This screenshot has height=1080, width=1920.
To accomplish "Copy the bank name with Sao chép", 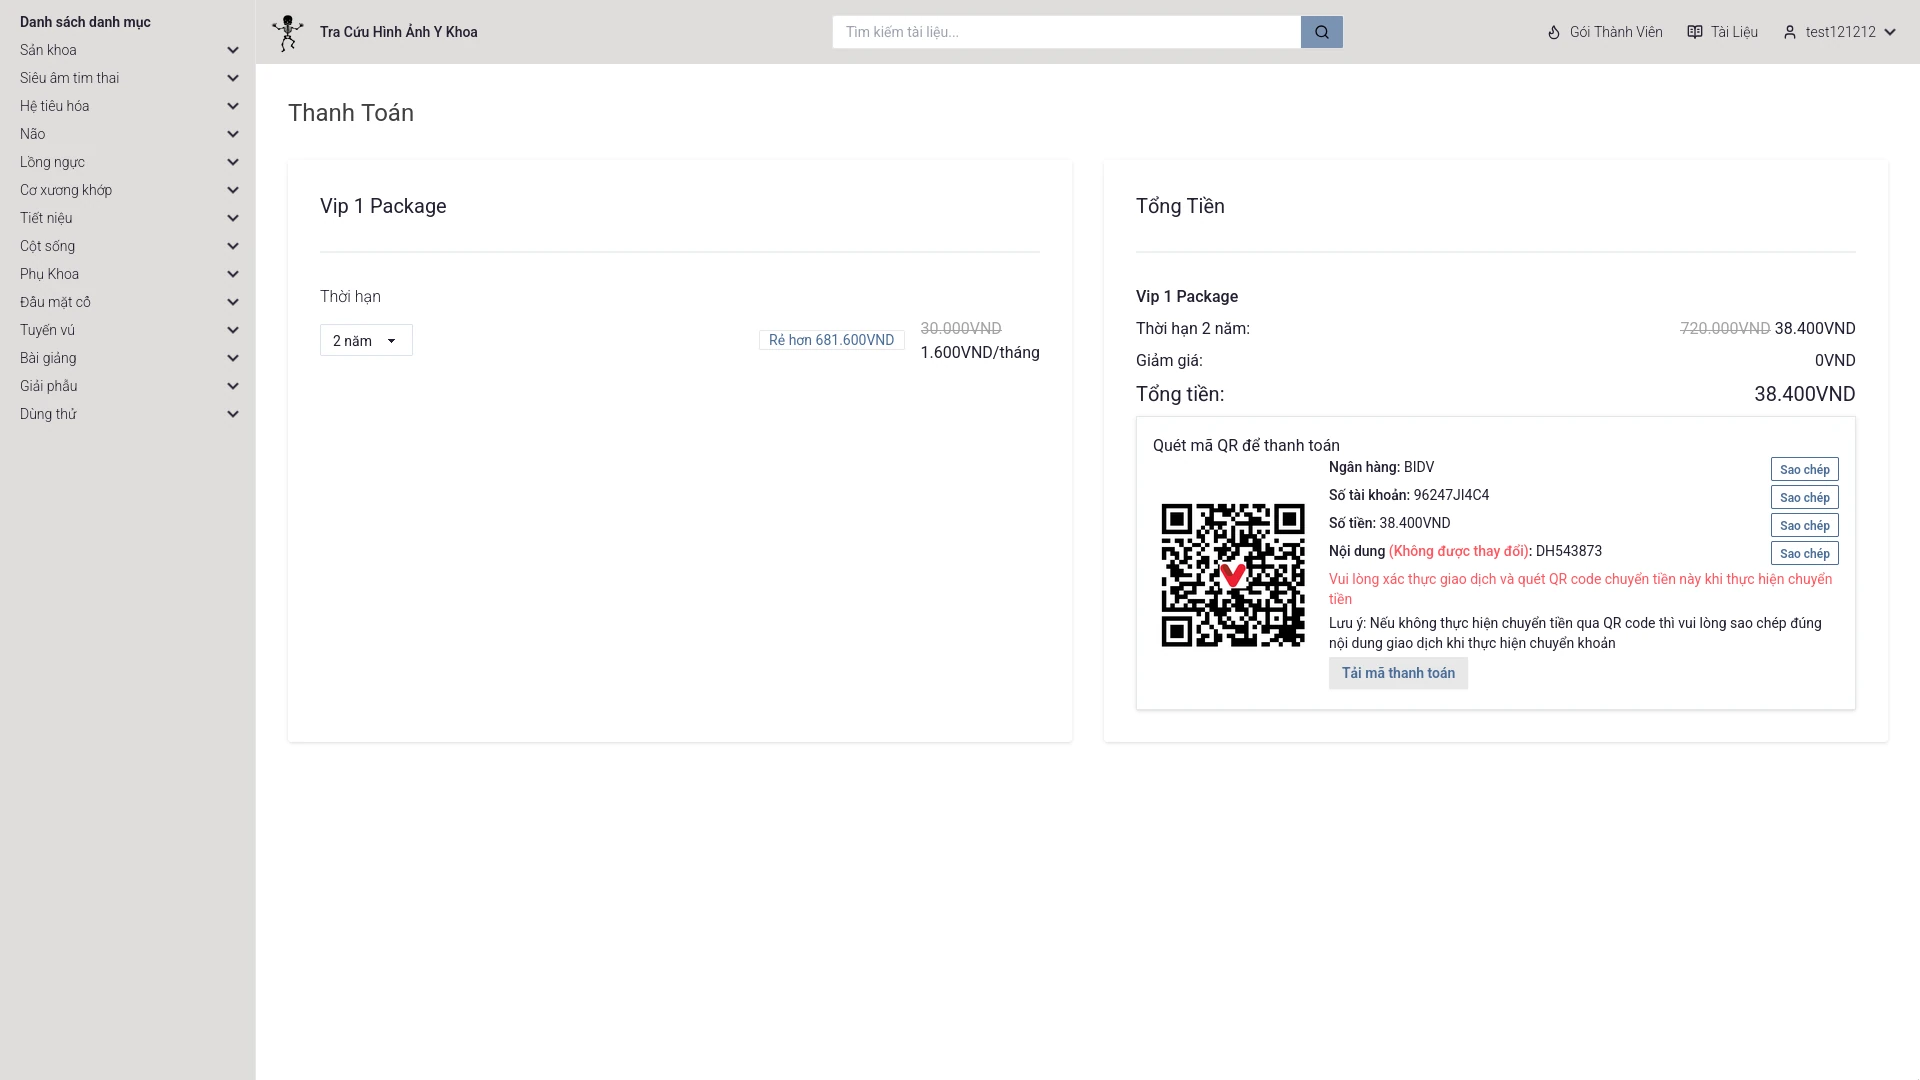I will tap(1804, 469).
